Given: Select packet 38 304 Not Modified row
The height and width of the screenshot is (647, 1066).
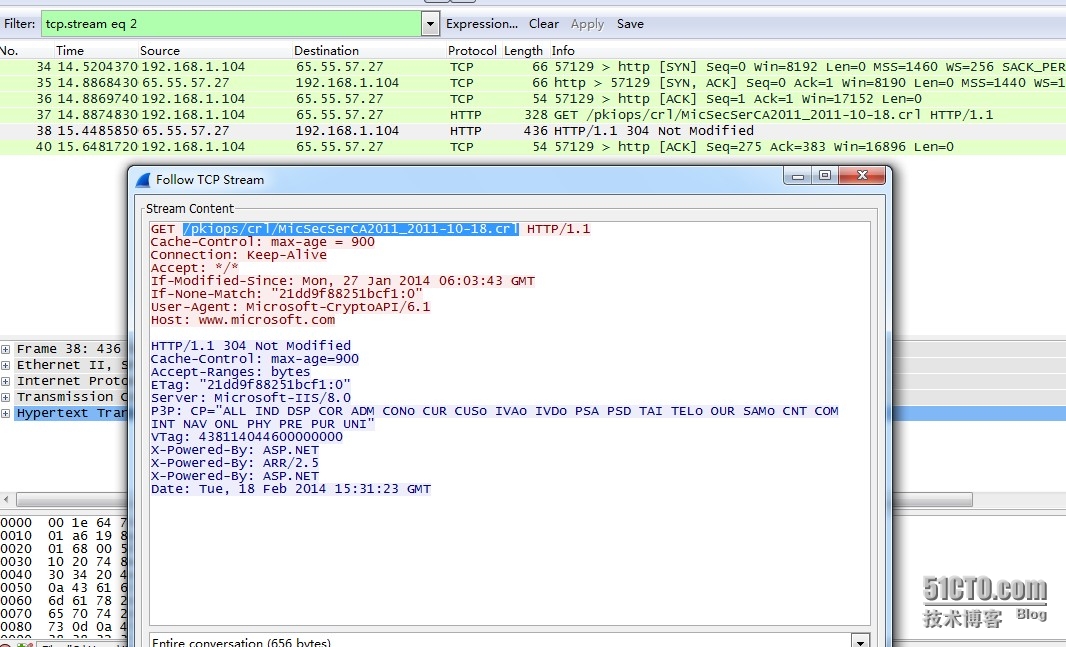Looking at the screenshot, I should 533,130.
